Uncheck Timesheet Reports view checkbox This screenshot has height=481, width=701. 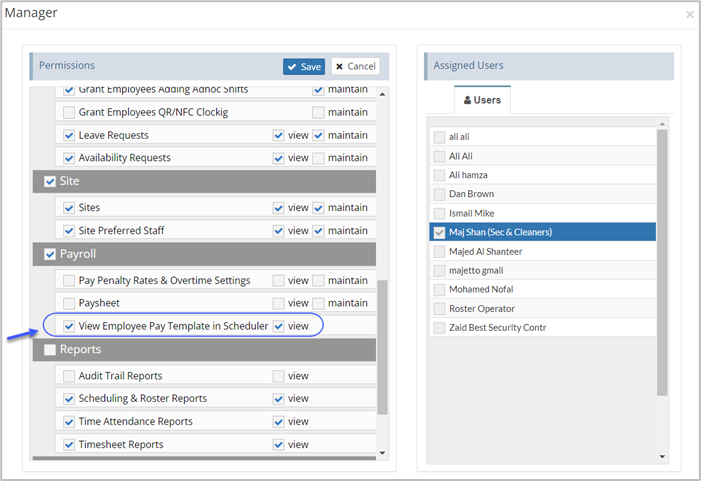coord(278,445)
